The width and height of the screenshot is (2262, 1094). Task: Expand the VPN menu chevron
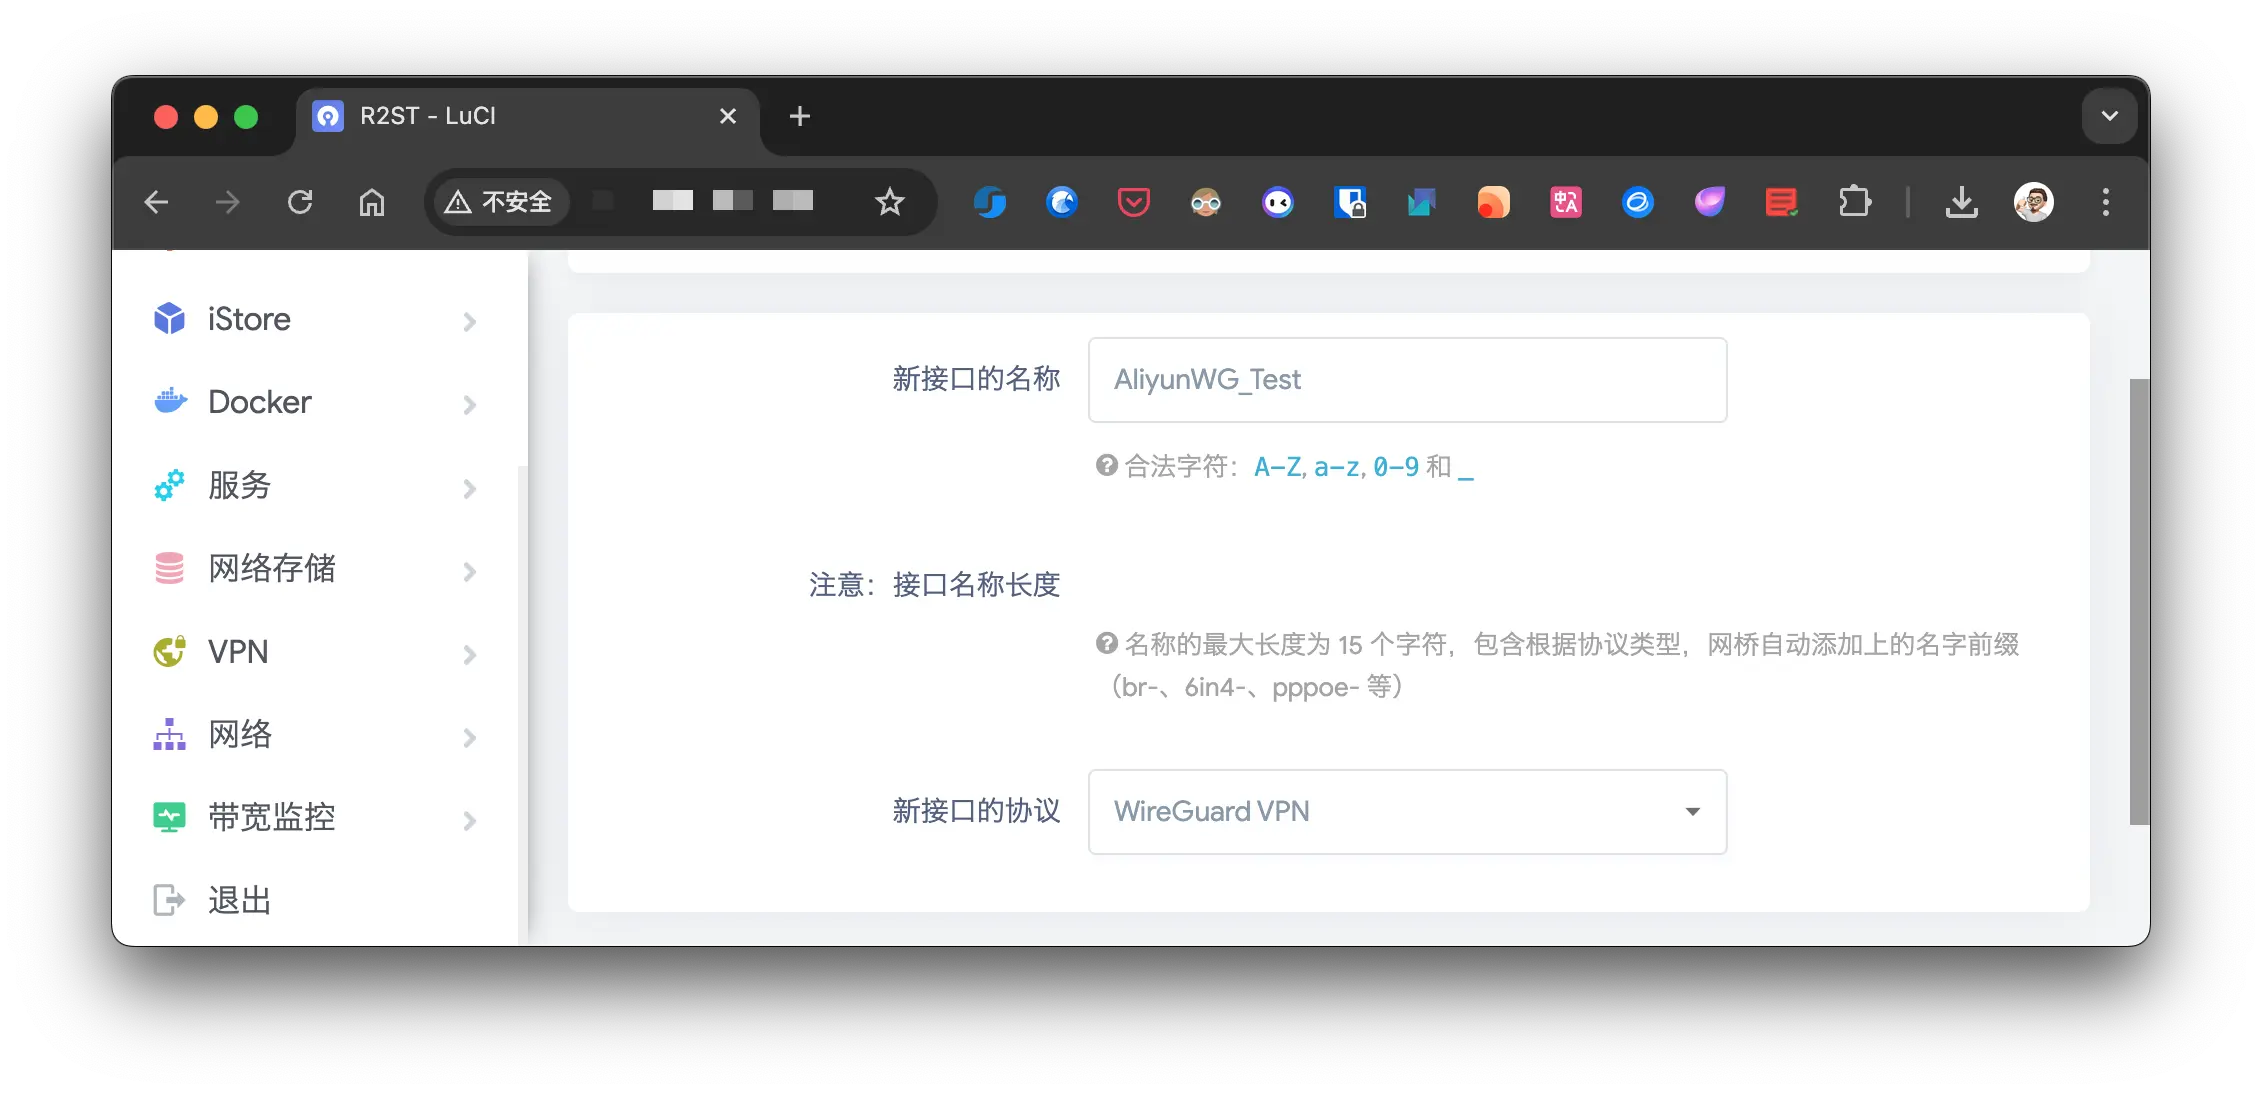[x=469, y=655]
